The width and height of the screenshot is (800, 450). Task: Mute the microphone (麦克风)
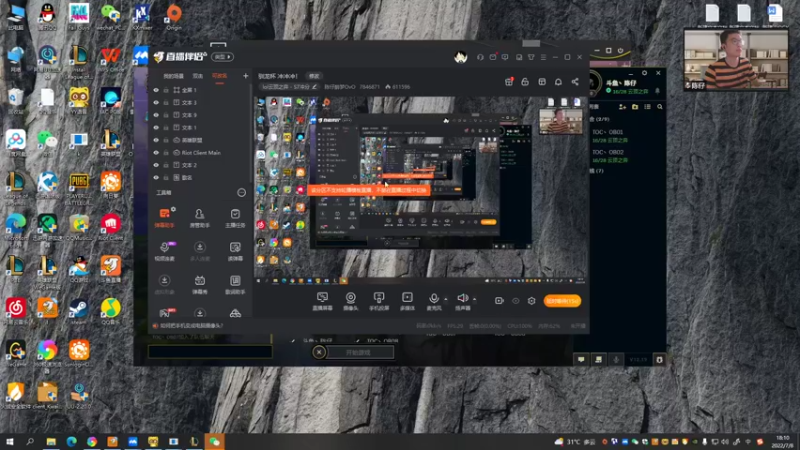click(x=434, y=301)
